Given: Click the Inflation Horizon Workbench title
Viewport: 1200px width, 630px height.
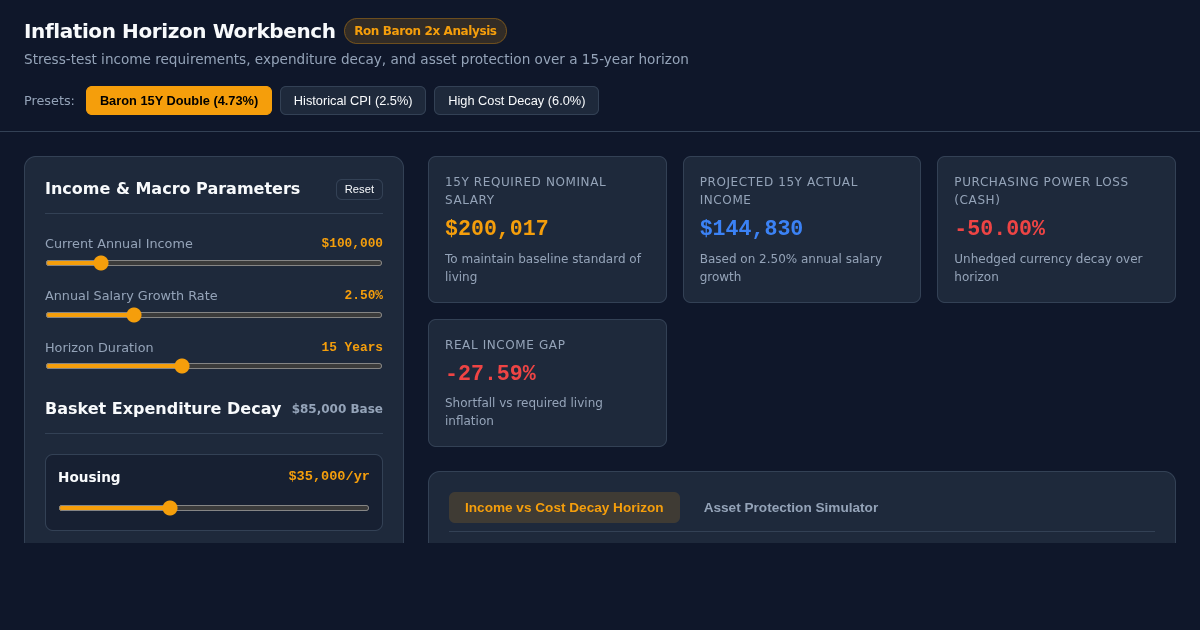Looking at the screenshot, I should click(x=180, y=31).
